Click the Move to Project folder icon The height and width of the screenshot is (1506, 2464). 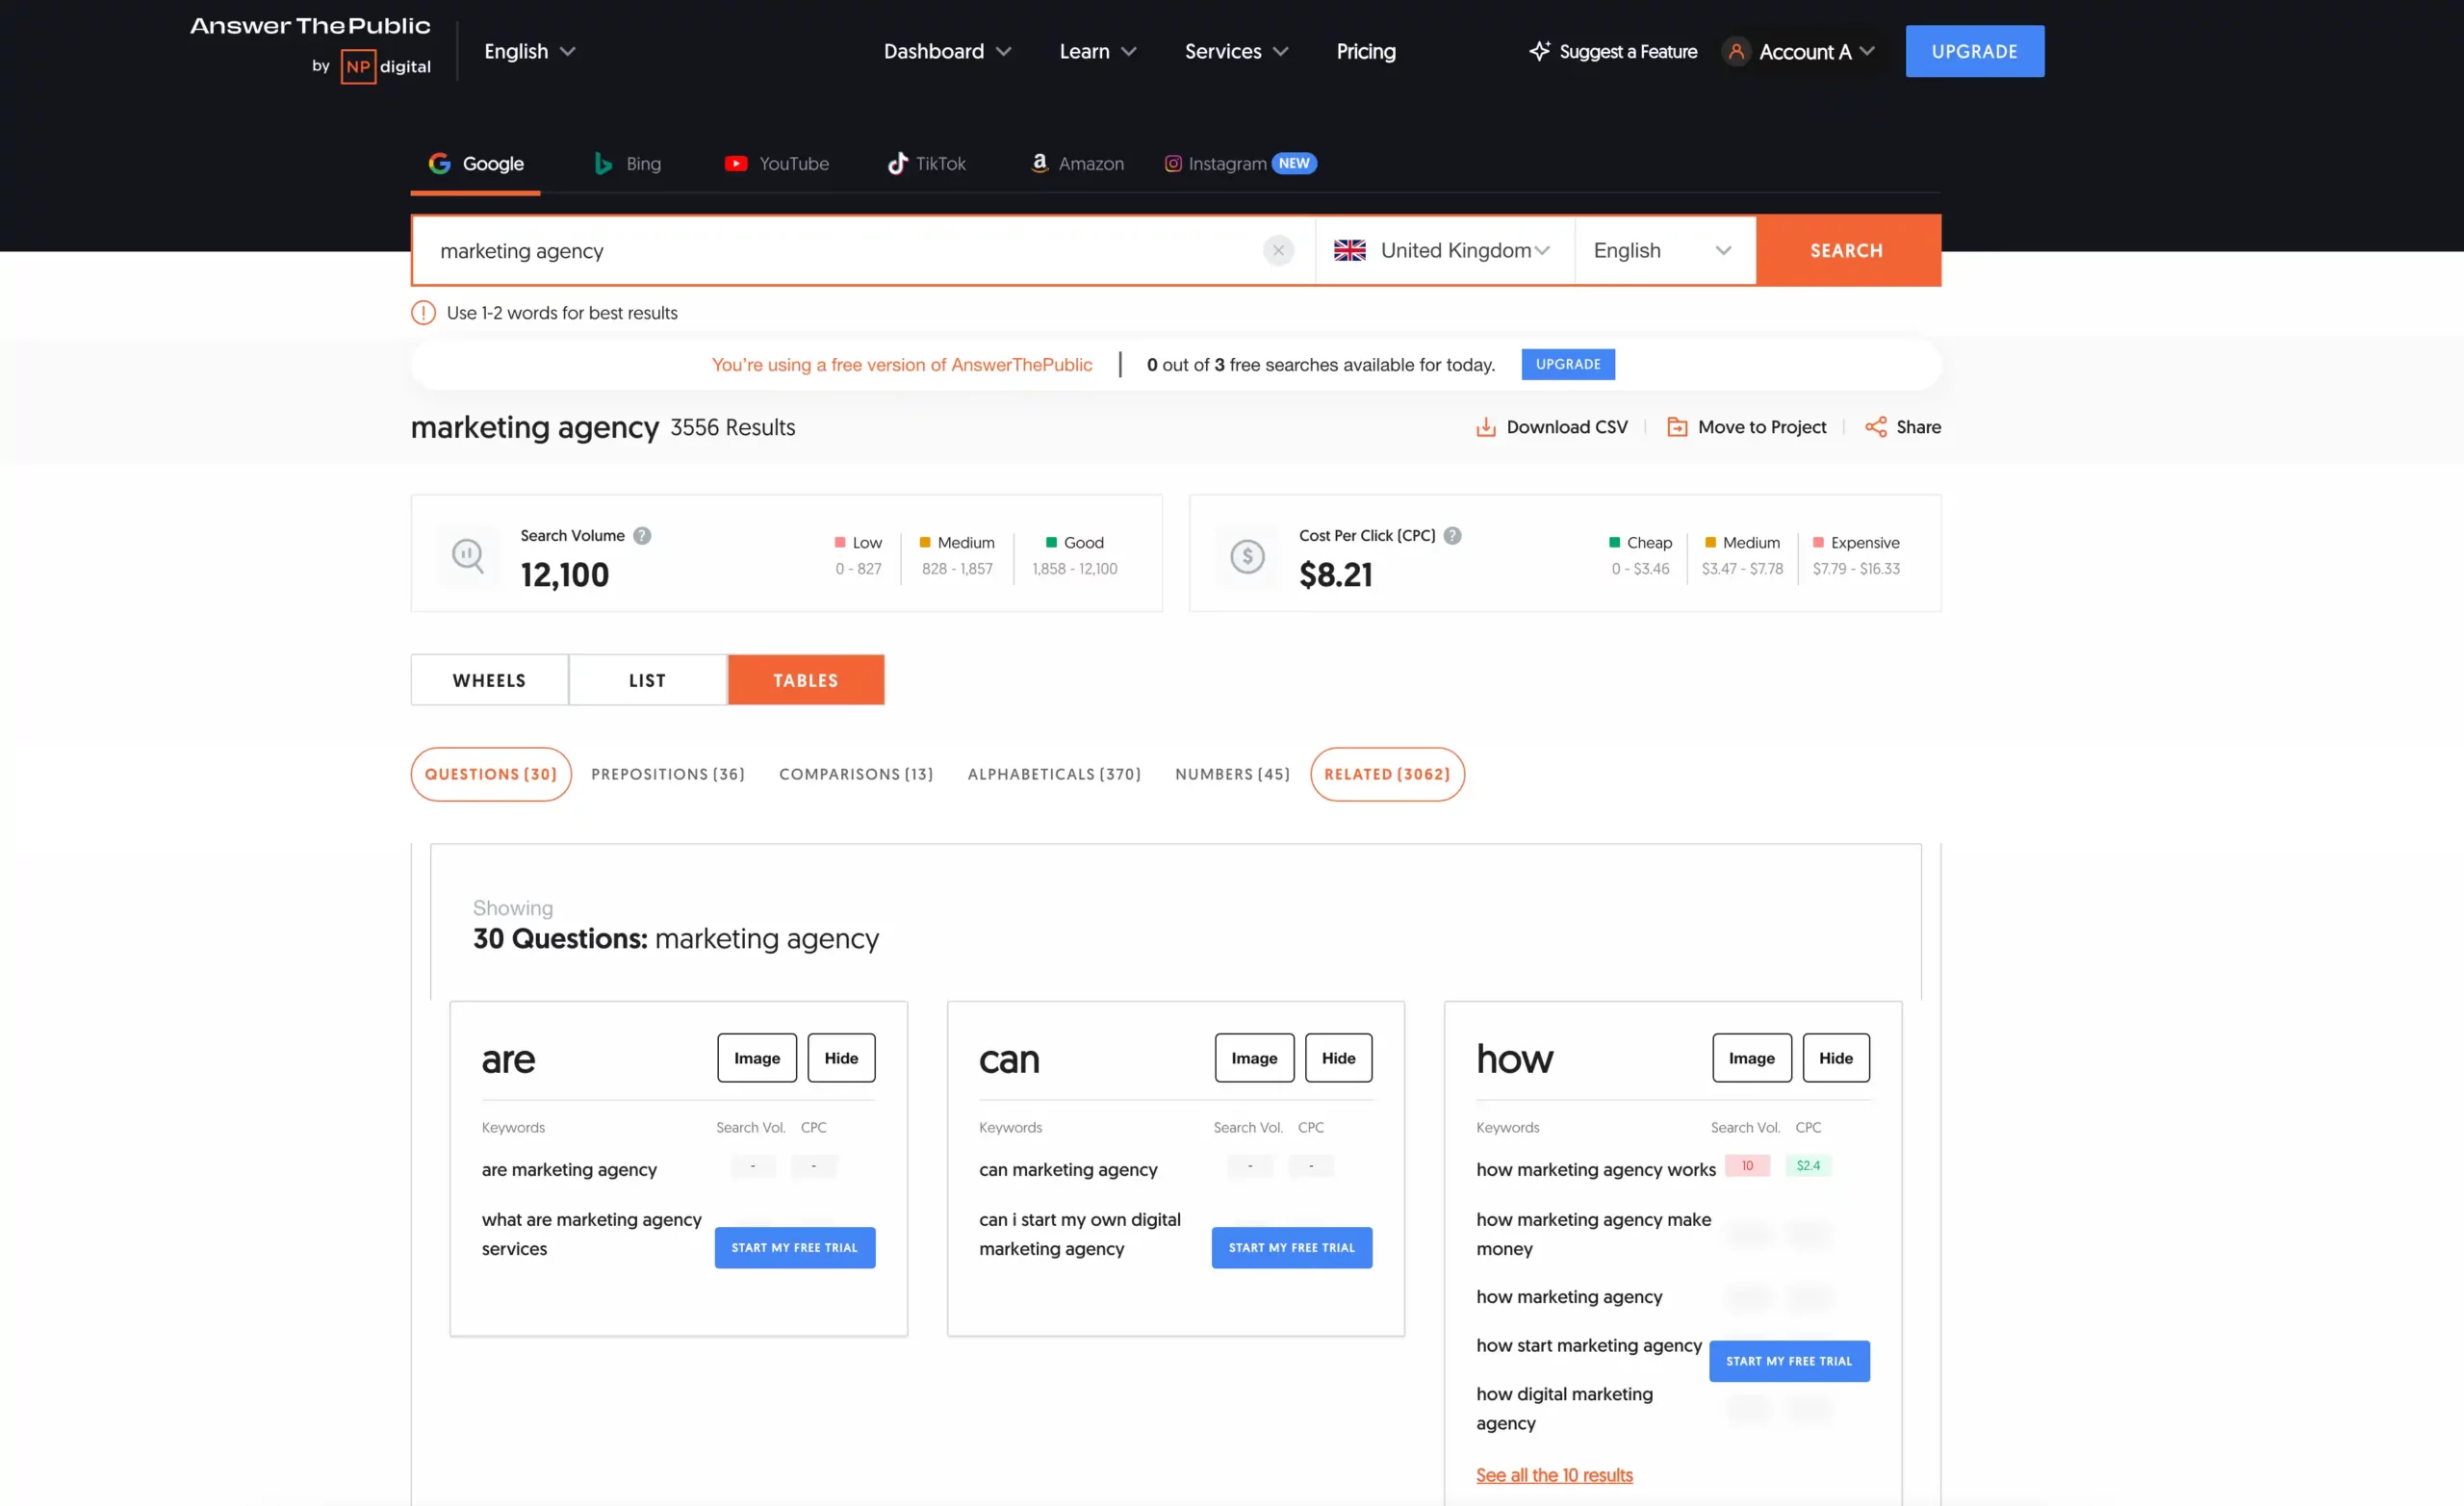[x=1677, y=427]
